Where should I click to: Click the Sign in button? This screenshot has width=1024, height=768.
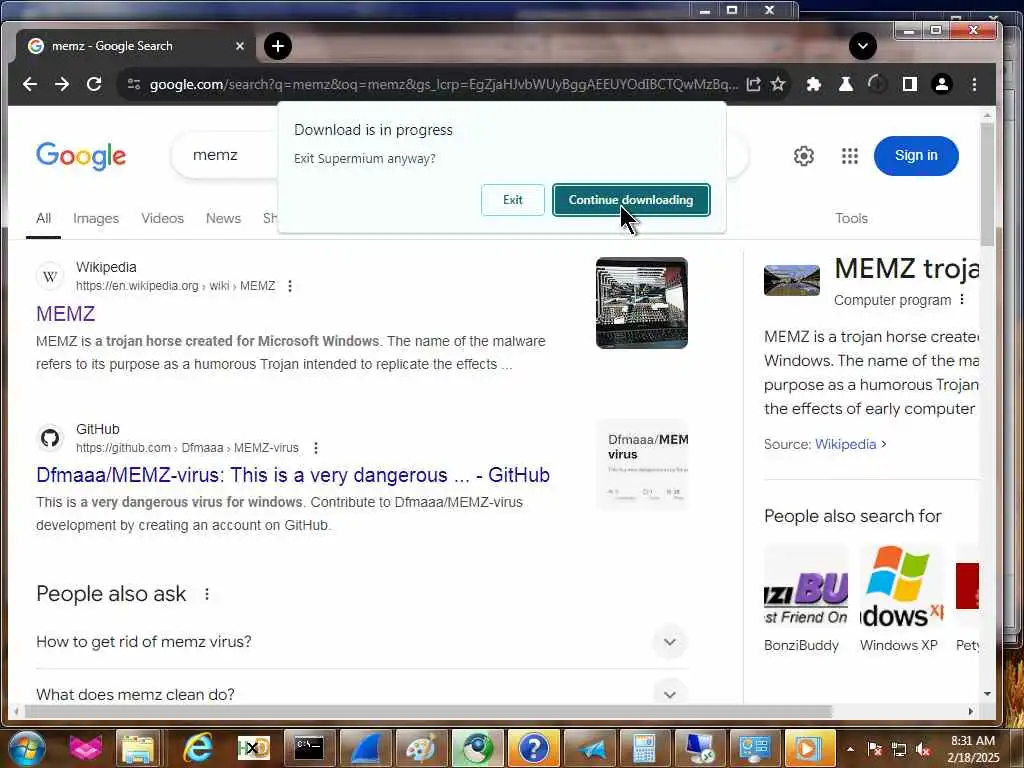point(916,156)
